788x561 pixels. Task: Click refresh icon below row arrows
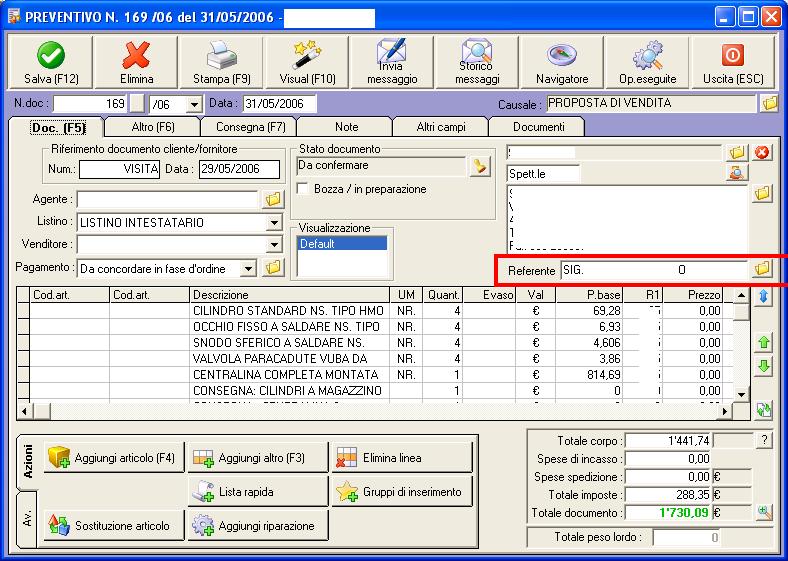tap(764, 410)
